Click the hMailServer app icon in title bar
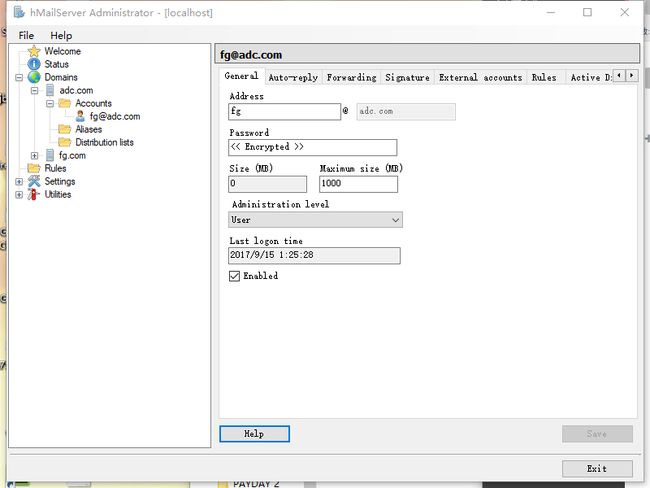 19,12
